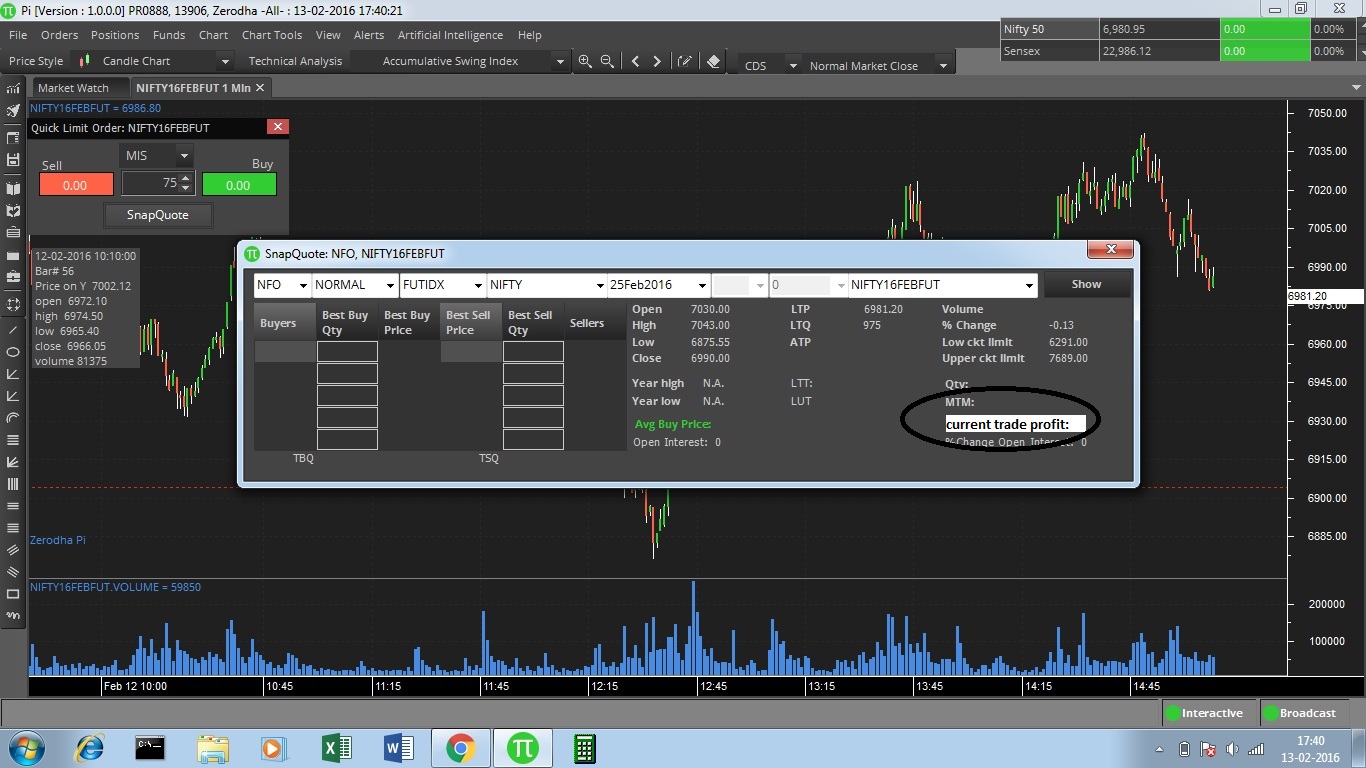This screenshot has height=768, width=1366.
Task: Expand the NIFTY16FEBFUT symbol dropdown in SnapQuote
Action: 1029,285
